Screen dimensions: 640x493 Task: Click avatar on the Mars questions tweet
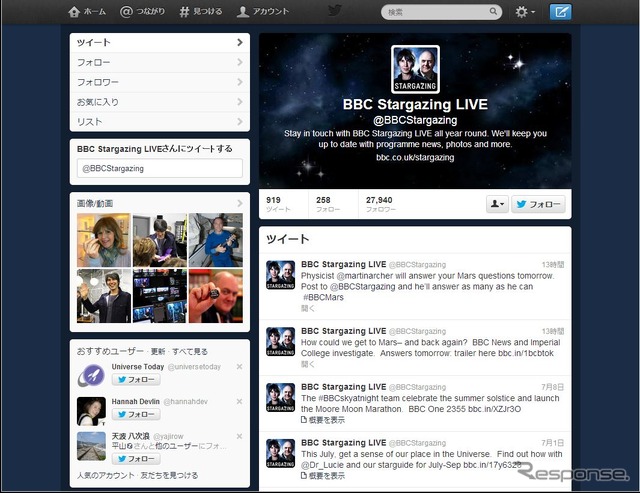(280, 275)
